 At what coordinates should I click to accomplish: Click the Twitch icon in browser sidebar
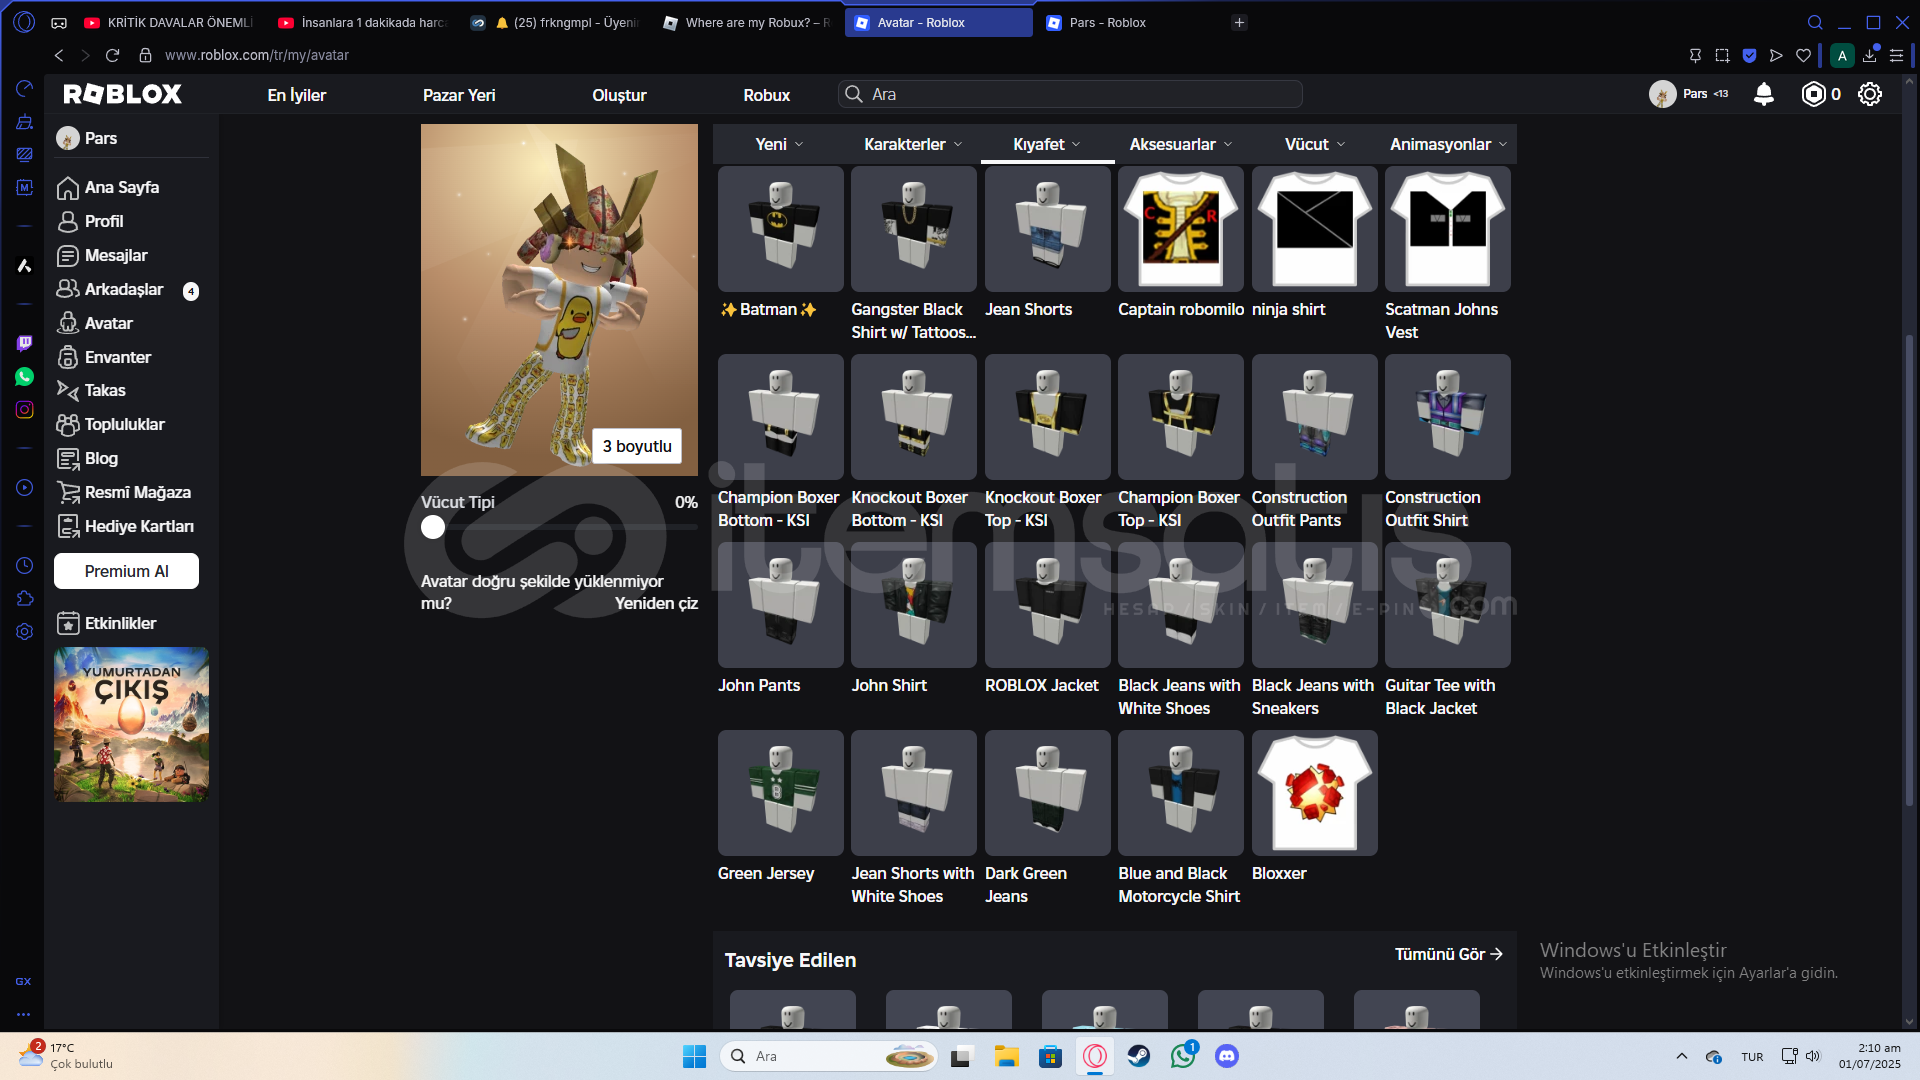click(x=25, y=343)
